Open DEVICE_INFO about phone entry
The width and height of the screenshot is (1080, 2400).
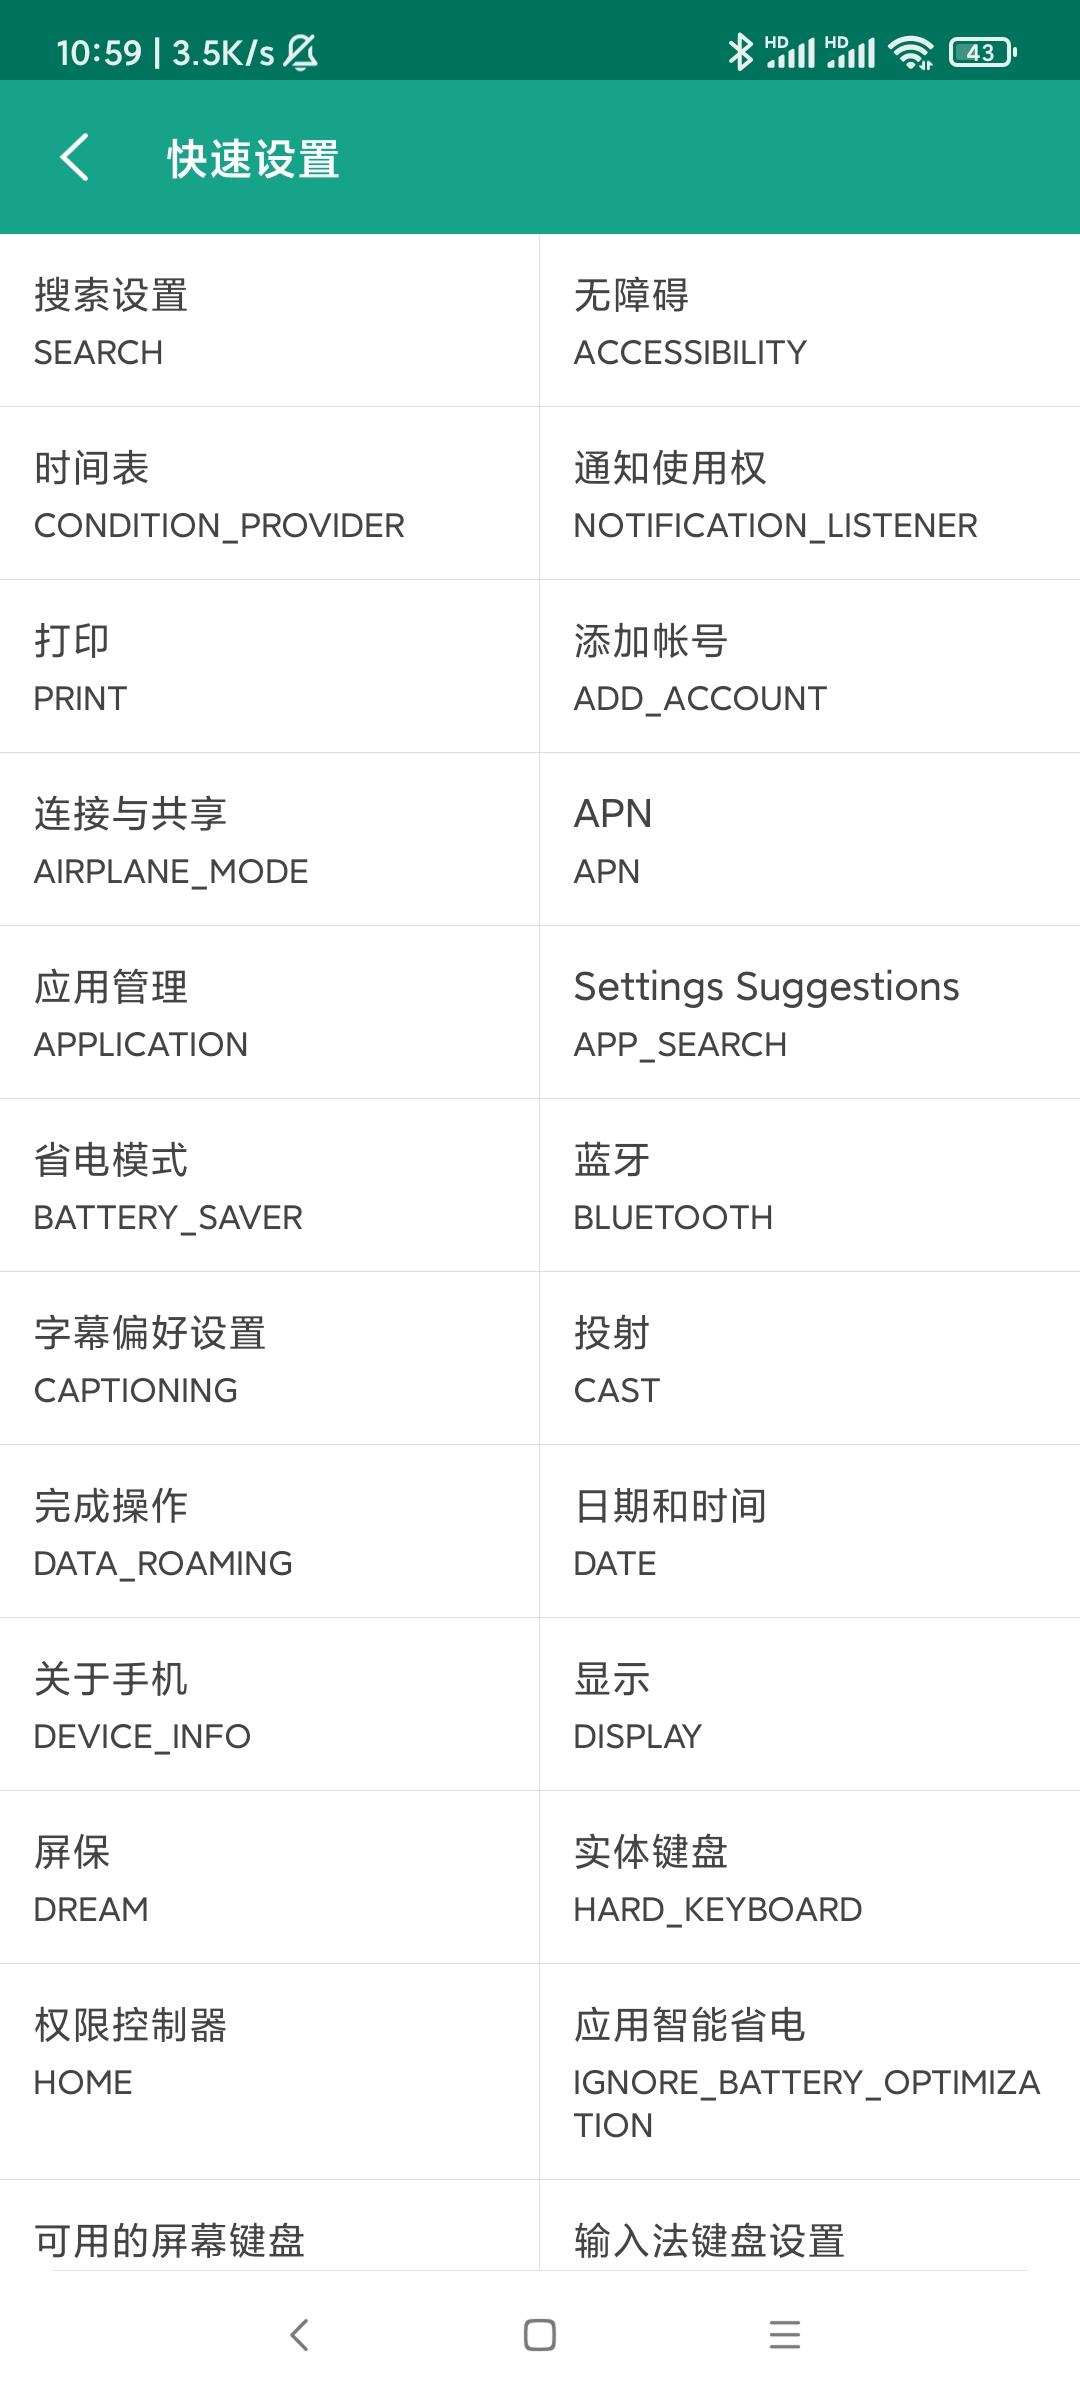[269, 1705]
